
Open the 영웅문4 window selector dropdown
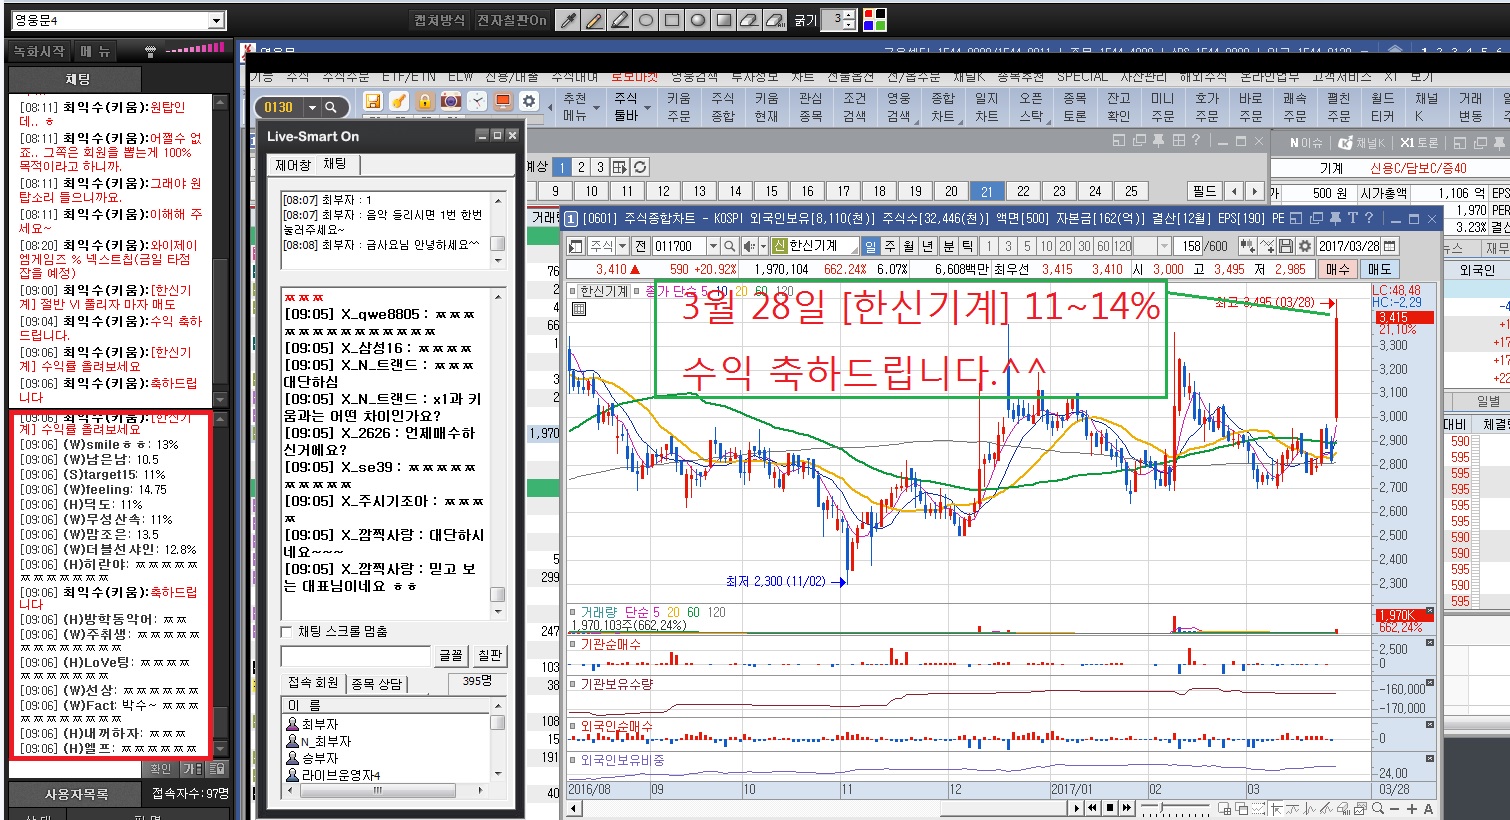[217, 21]
